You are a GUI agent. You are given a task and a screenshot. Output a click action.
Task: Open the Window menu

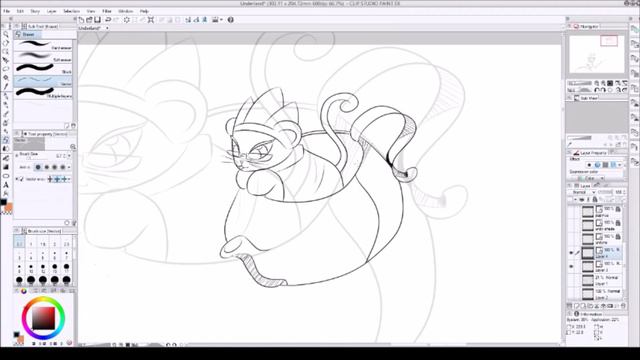coord(125,11)
